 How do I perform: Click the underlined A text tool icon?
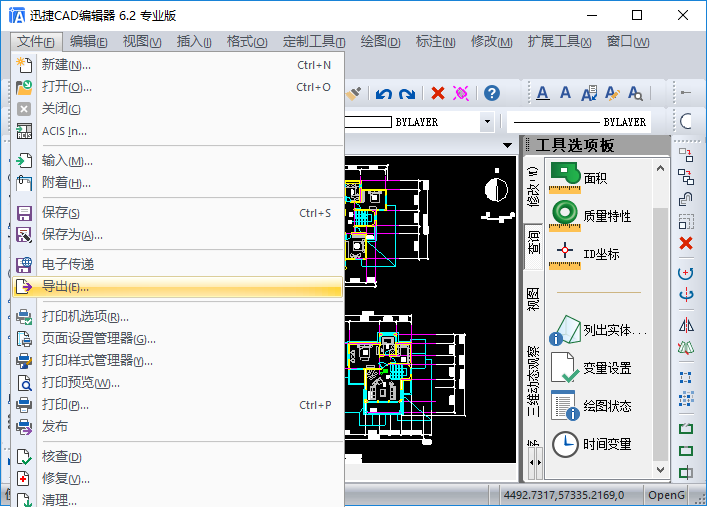tap(543, 93)
